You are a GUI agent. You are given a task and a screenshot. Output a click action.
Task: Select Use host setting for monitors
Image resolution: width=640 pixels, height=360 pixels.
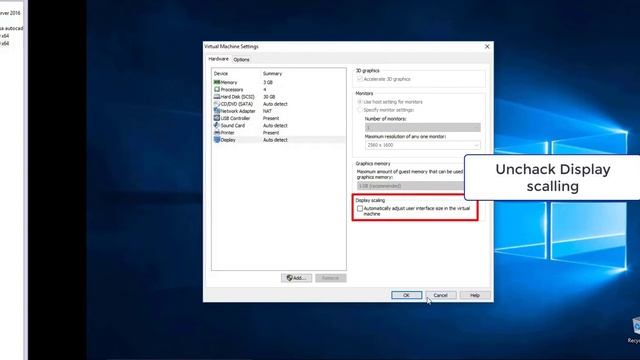360,102
